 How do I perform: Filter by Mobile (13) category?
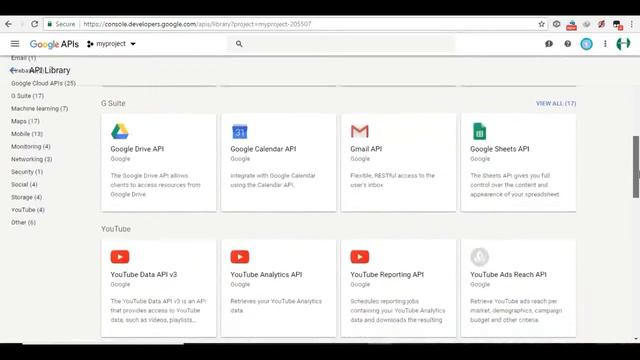click(x=27, y=134)
